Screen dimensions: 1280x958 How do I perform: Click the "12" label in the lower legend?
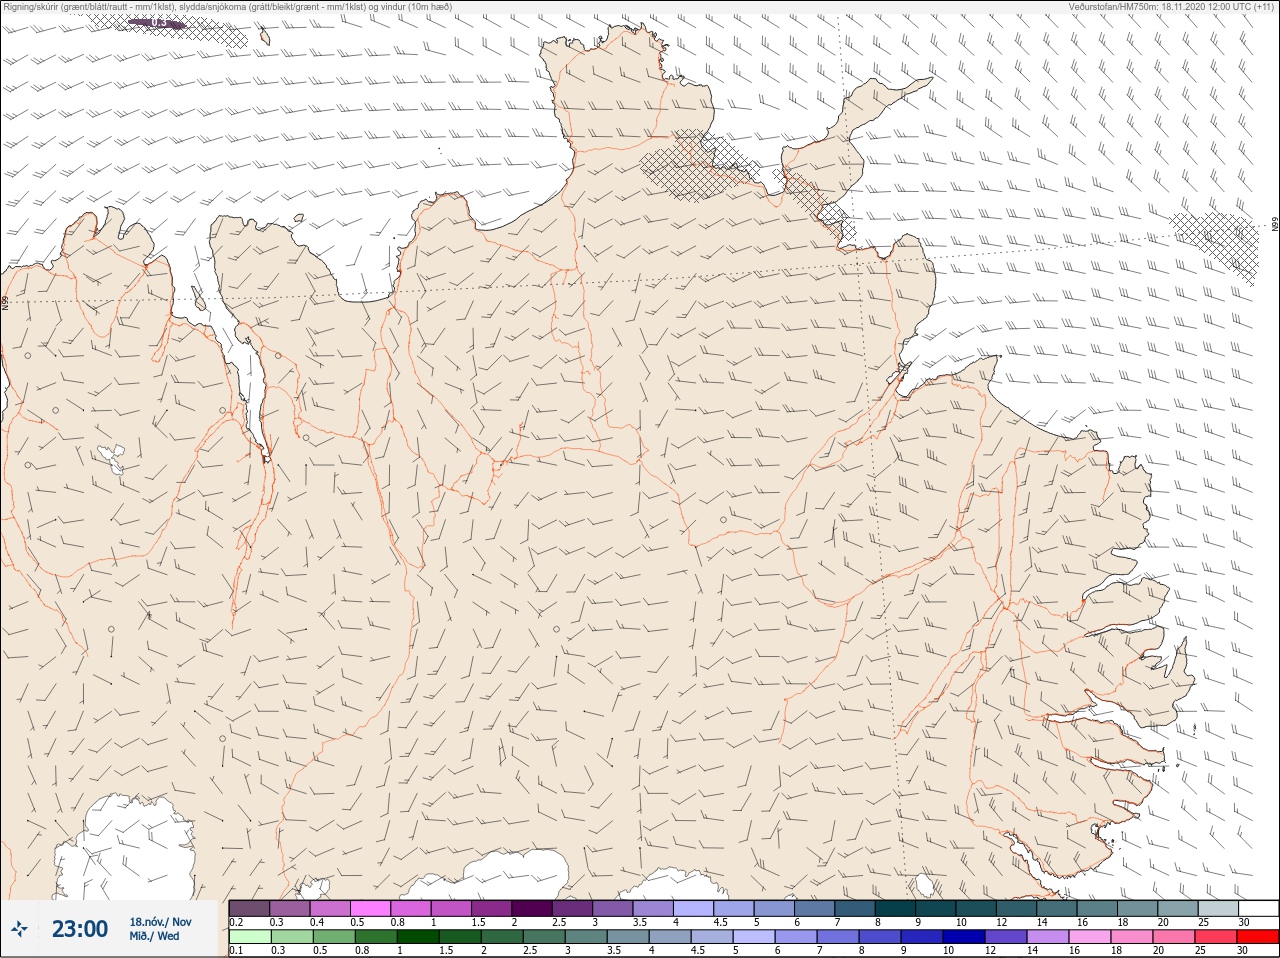point(991,950)
